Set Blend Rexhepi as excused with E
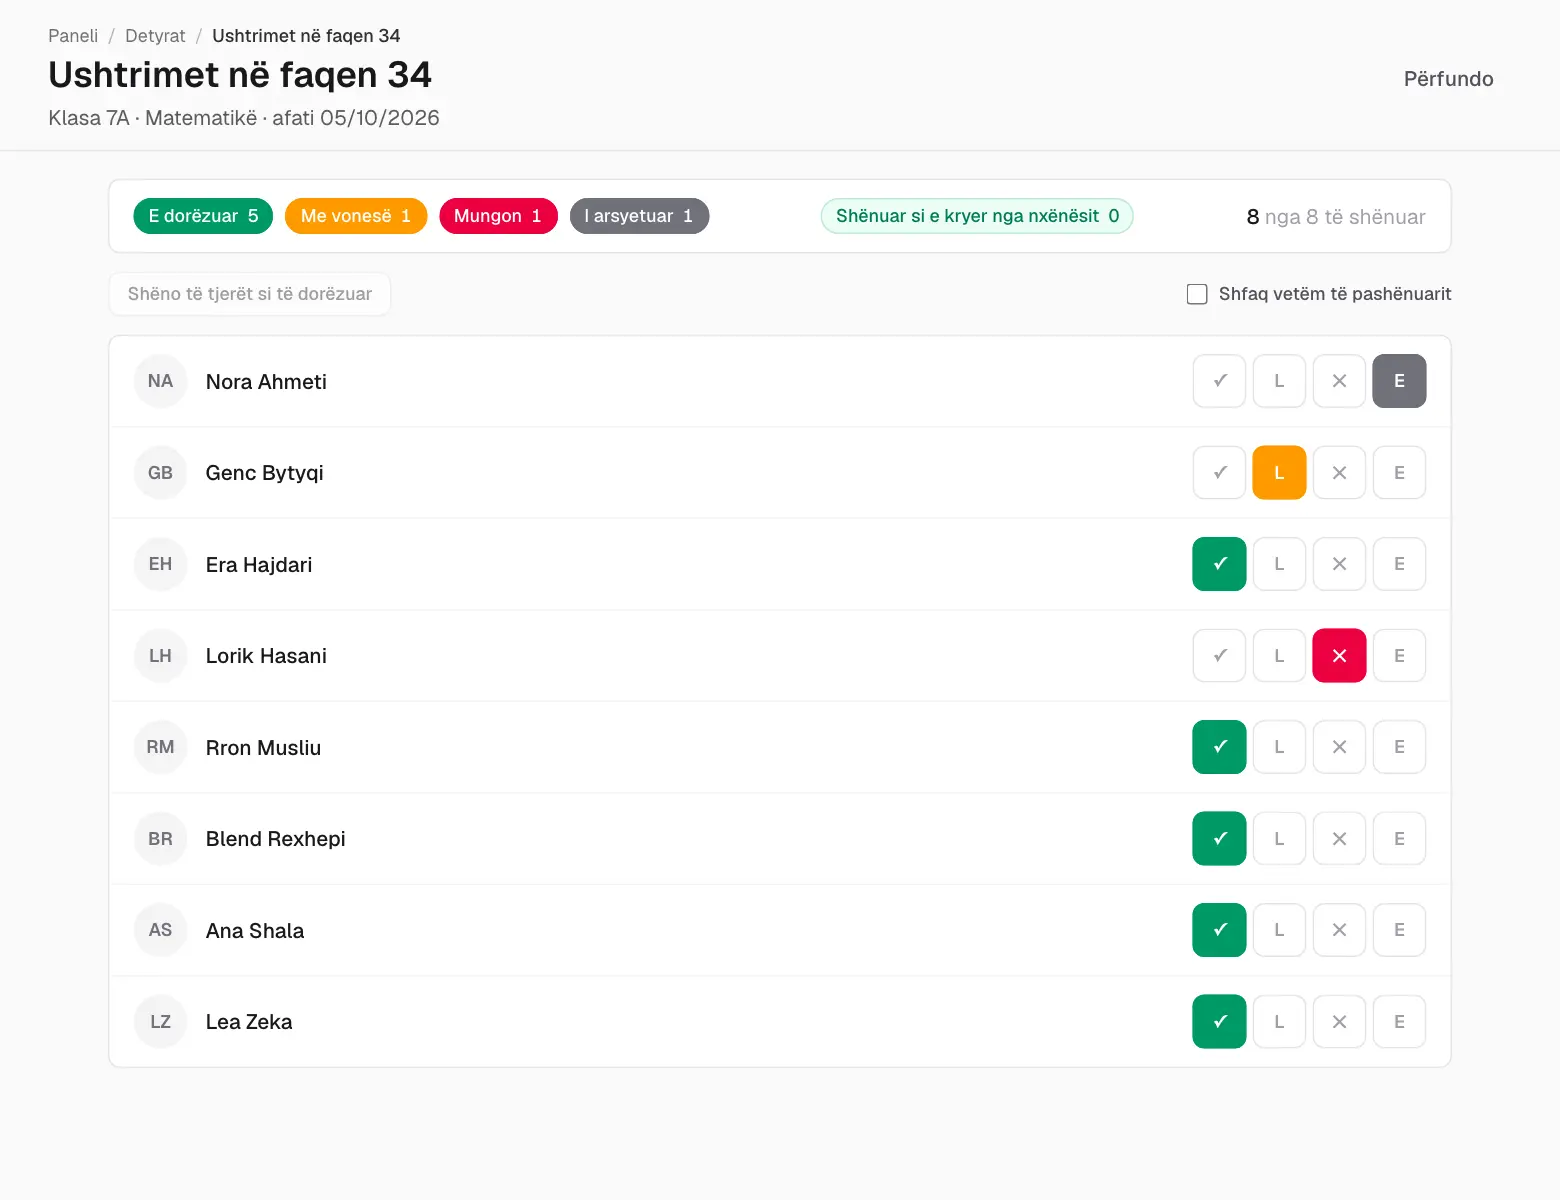1560x1200 pixels. point(1399,838)
